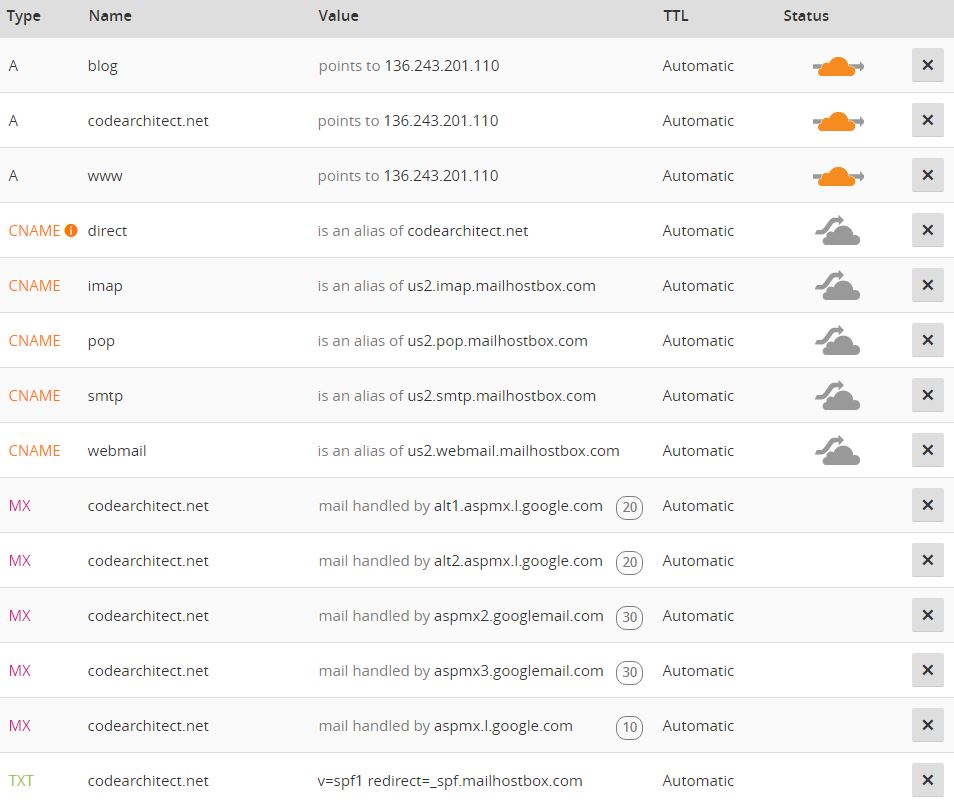The width and height of the screenshot is (954, 806).
Task: Open the TTL Automatic setting for webmail
Action: click(698, 451)
